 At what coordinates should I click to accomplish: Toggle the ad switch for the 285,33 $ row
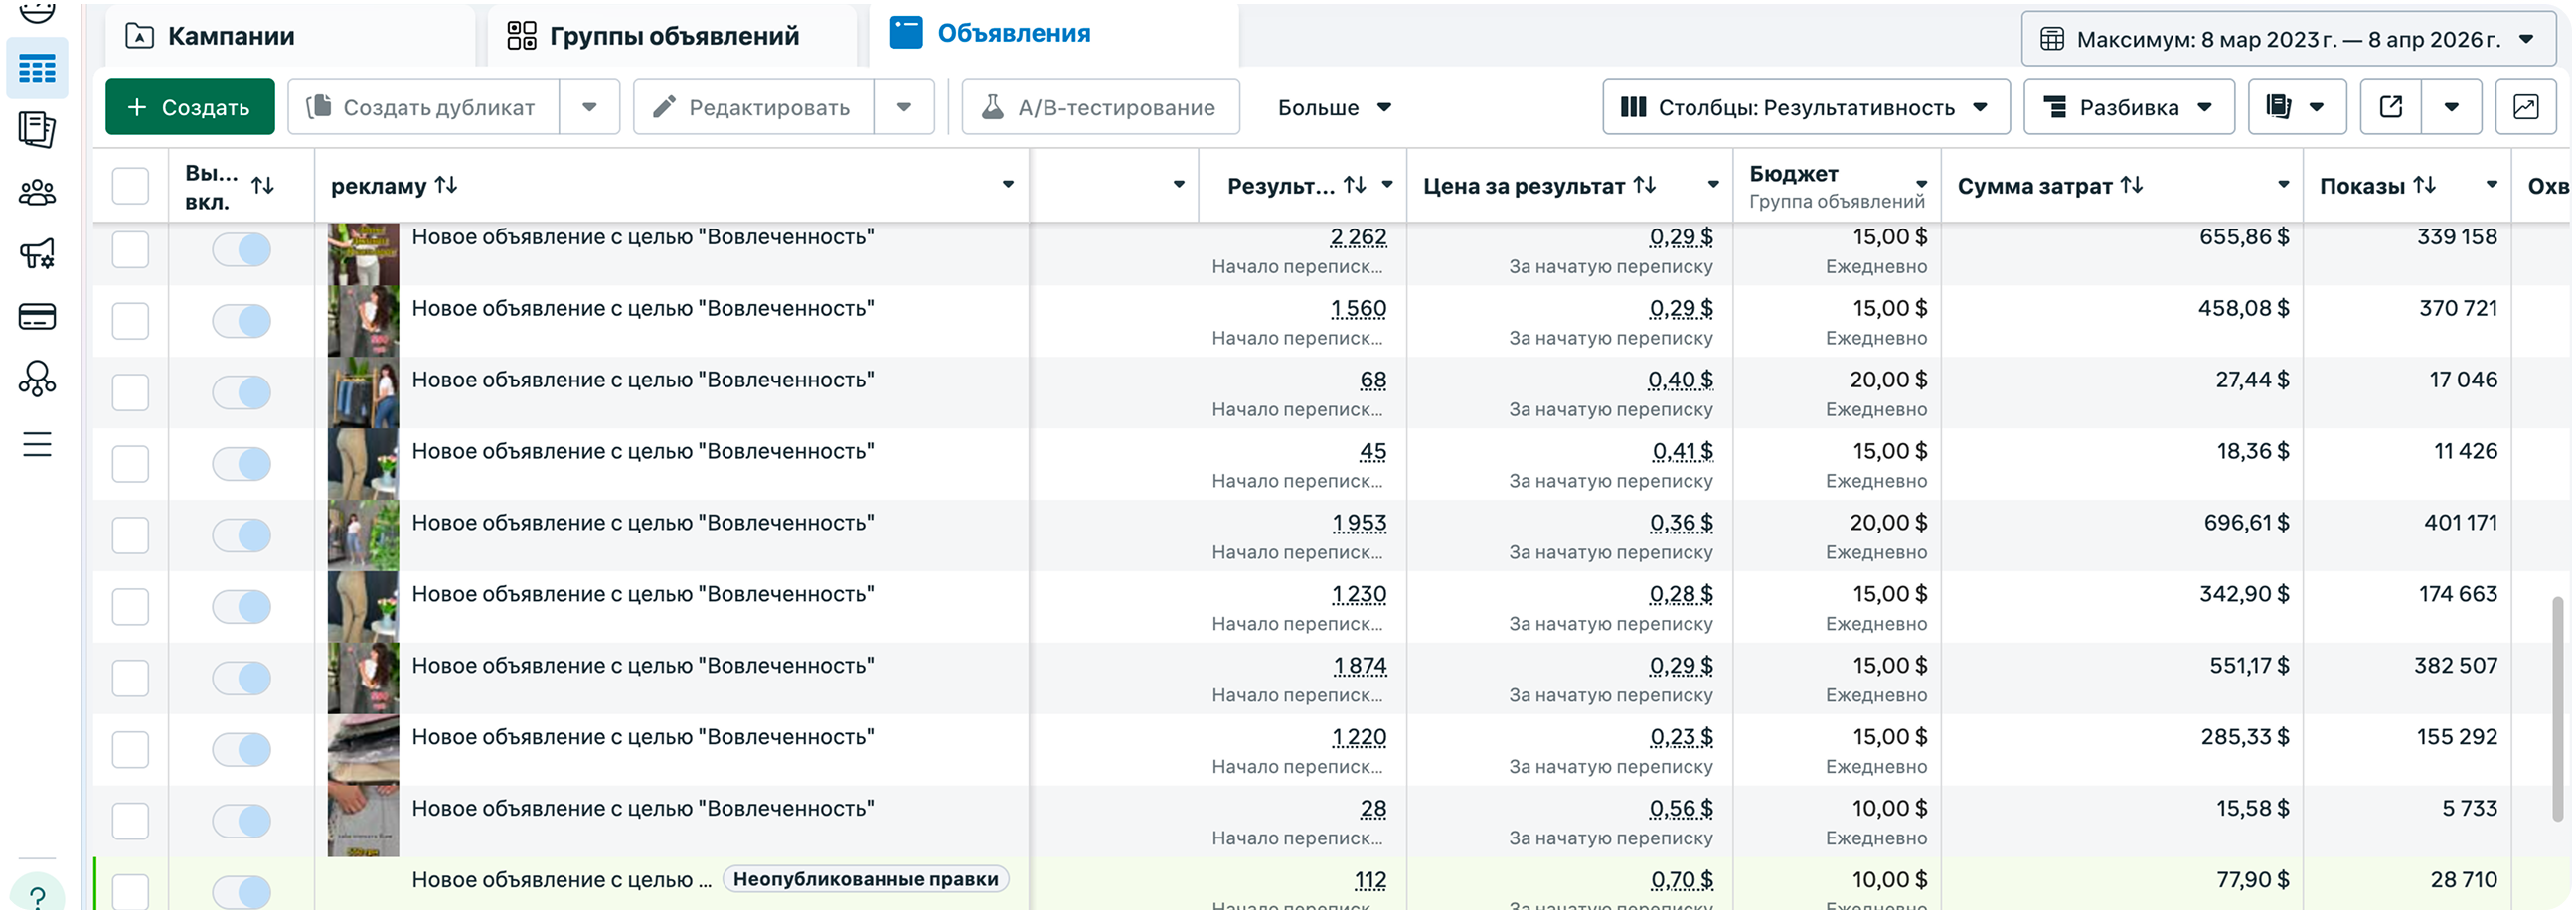[242, 750]
